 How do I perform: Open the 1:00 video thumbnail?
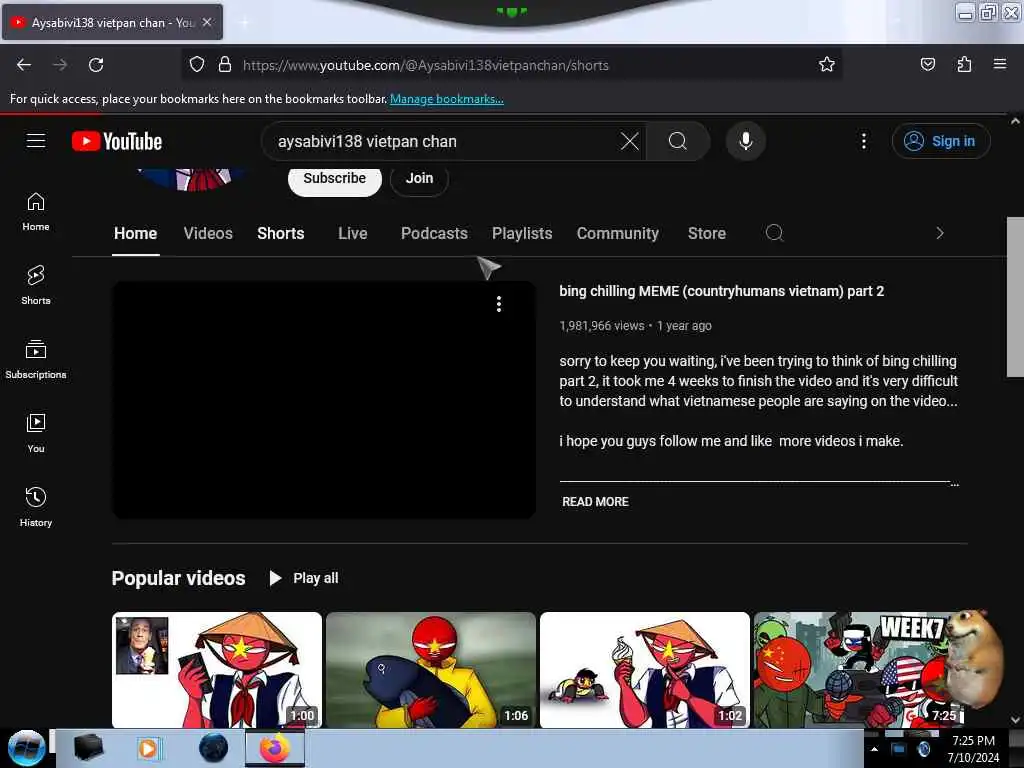[217, 669]
